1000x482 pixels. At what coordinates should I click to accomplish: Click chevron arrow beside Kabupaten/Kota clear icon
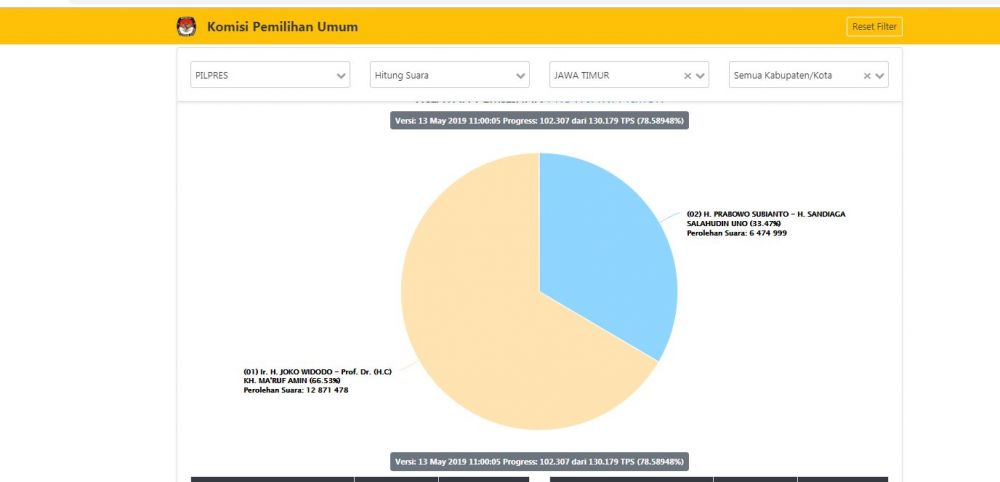[x=880, y=75]
